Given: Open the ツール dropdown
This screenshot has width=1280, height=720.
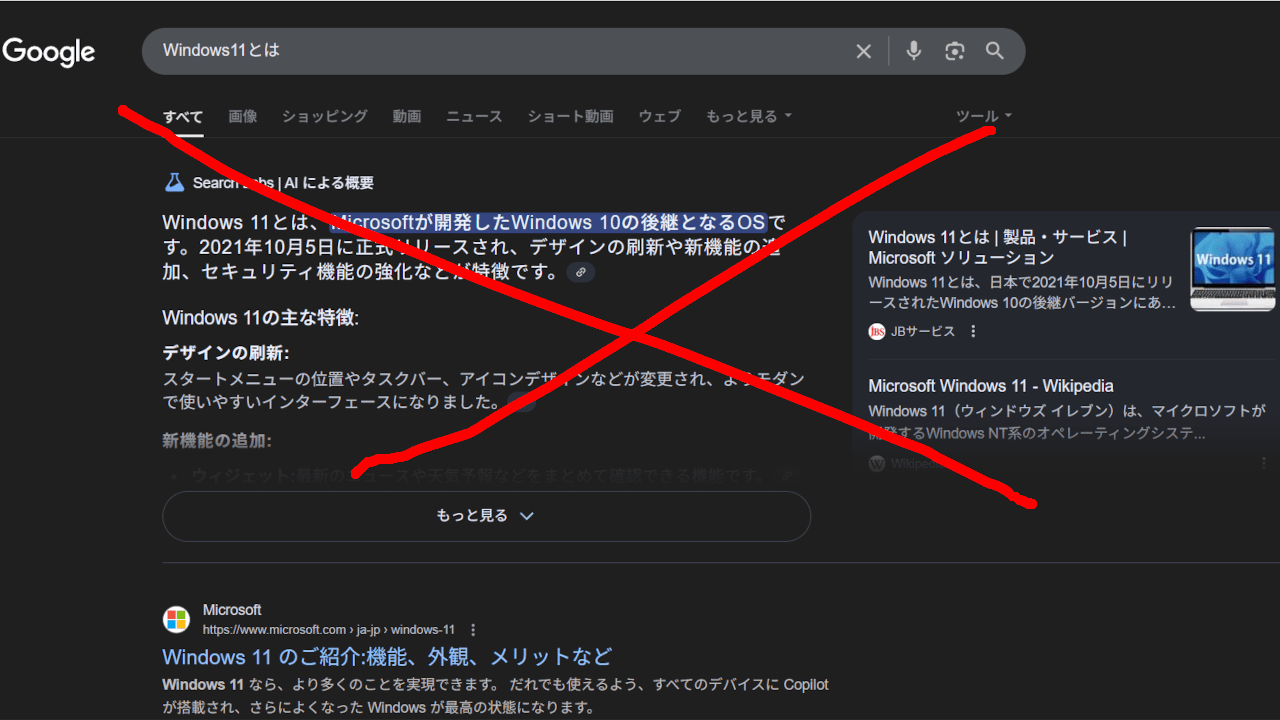Looking at the screenshot, I should coord(985,116).
